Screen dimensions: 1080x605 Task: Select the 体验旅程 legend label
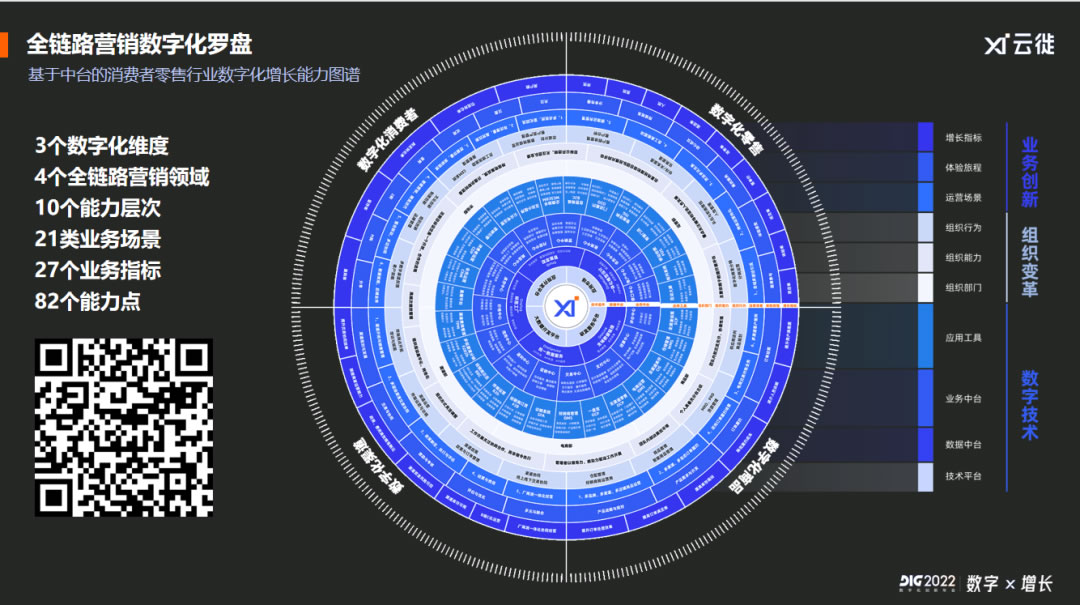click(963, 168)
